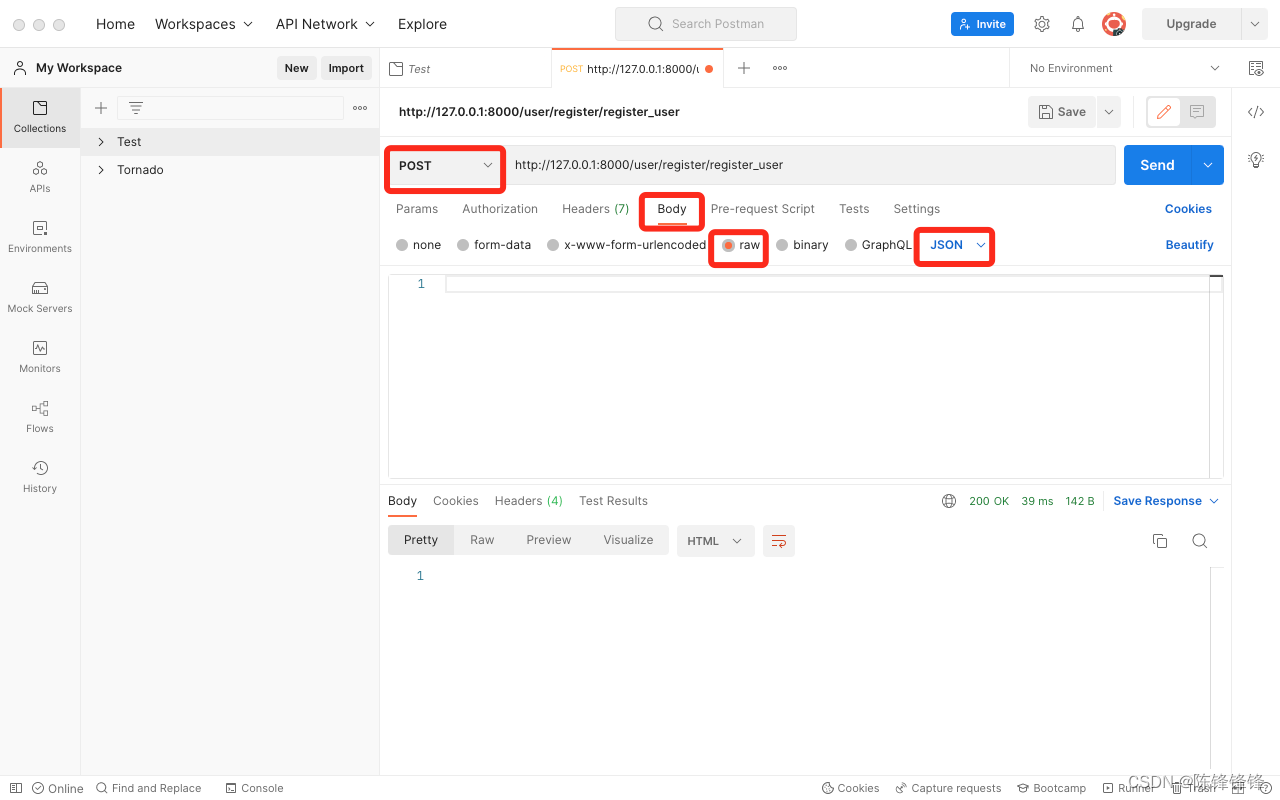This screenshot has width=1280, height=800.
Task: Click the environment quick look icon
Action: [x=1256, y=68]
